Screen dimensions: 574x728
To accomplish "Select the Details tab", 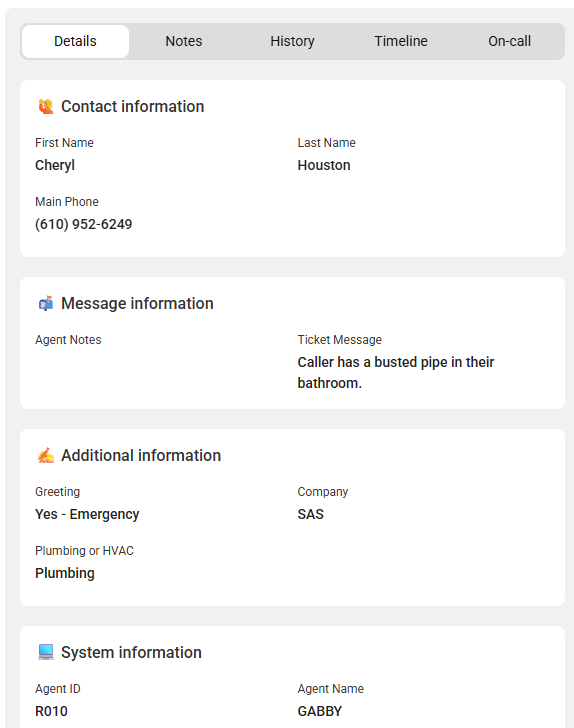I will tap(75, 41).
